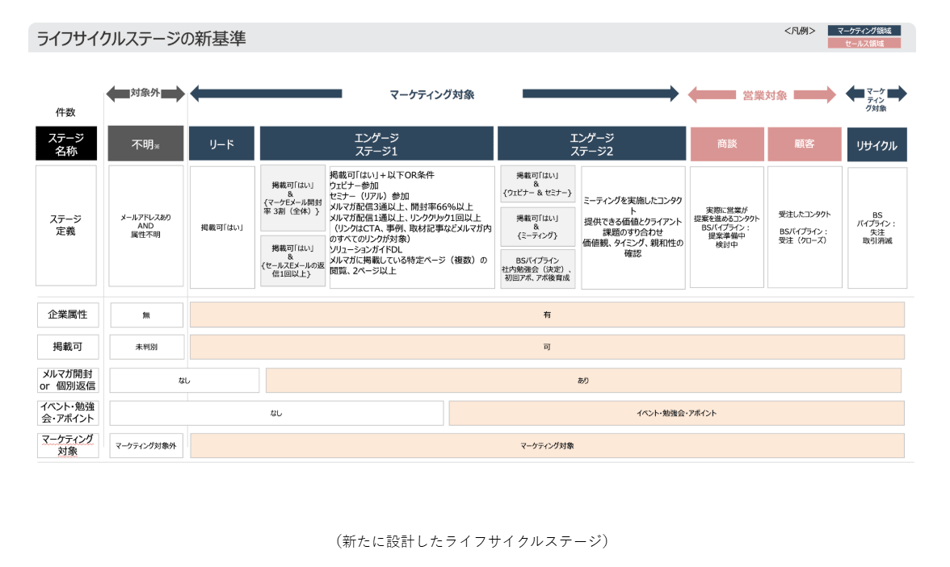Screen dimensions: 950x567
Task: Select the gray 不明 stage header
Action: click(145, 144)
